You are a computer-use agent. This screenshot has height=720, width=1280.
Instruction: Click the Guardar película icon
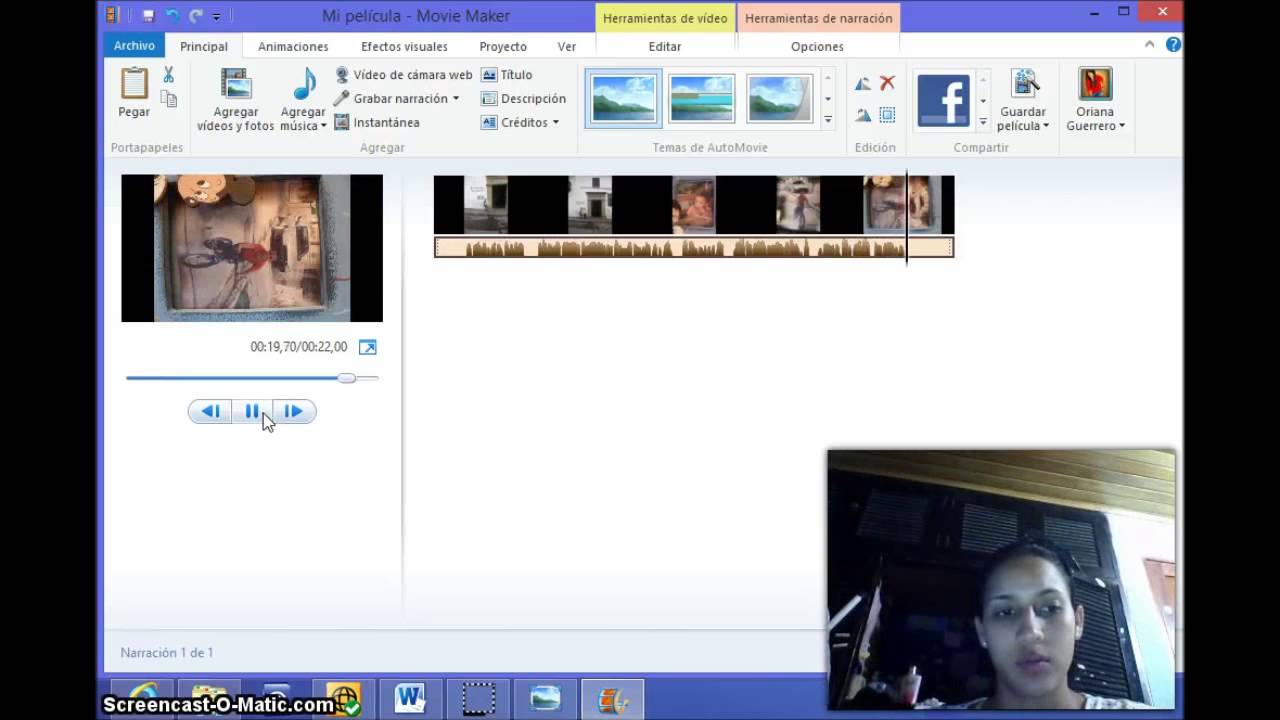pyautogui.click(x=1024, y=85)
